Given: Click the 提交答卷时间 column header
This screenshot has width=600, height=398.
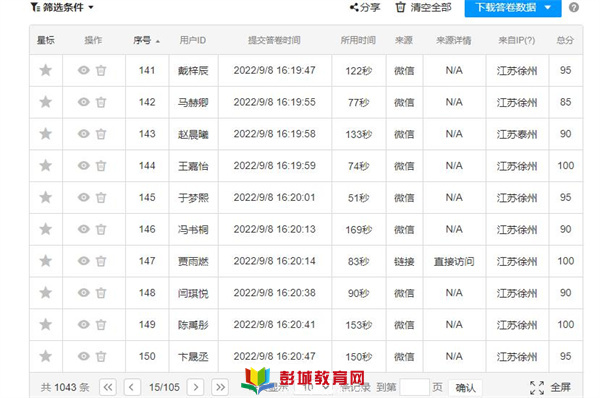Looking at the screenshot, I should 274,40.
